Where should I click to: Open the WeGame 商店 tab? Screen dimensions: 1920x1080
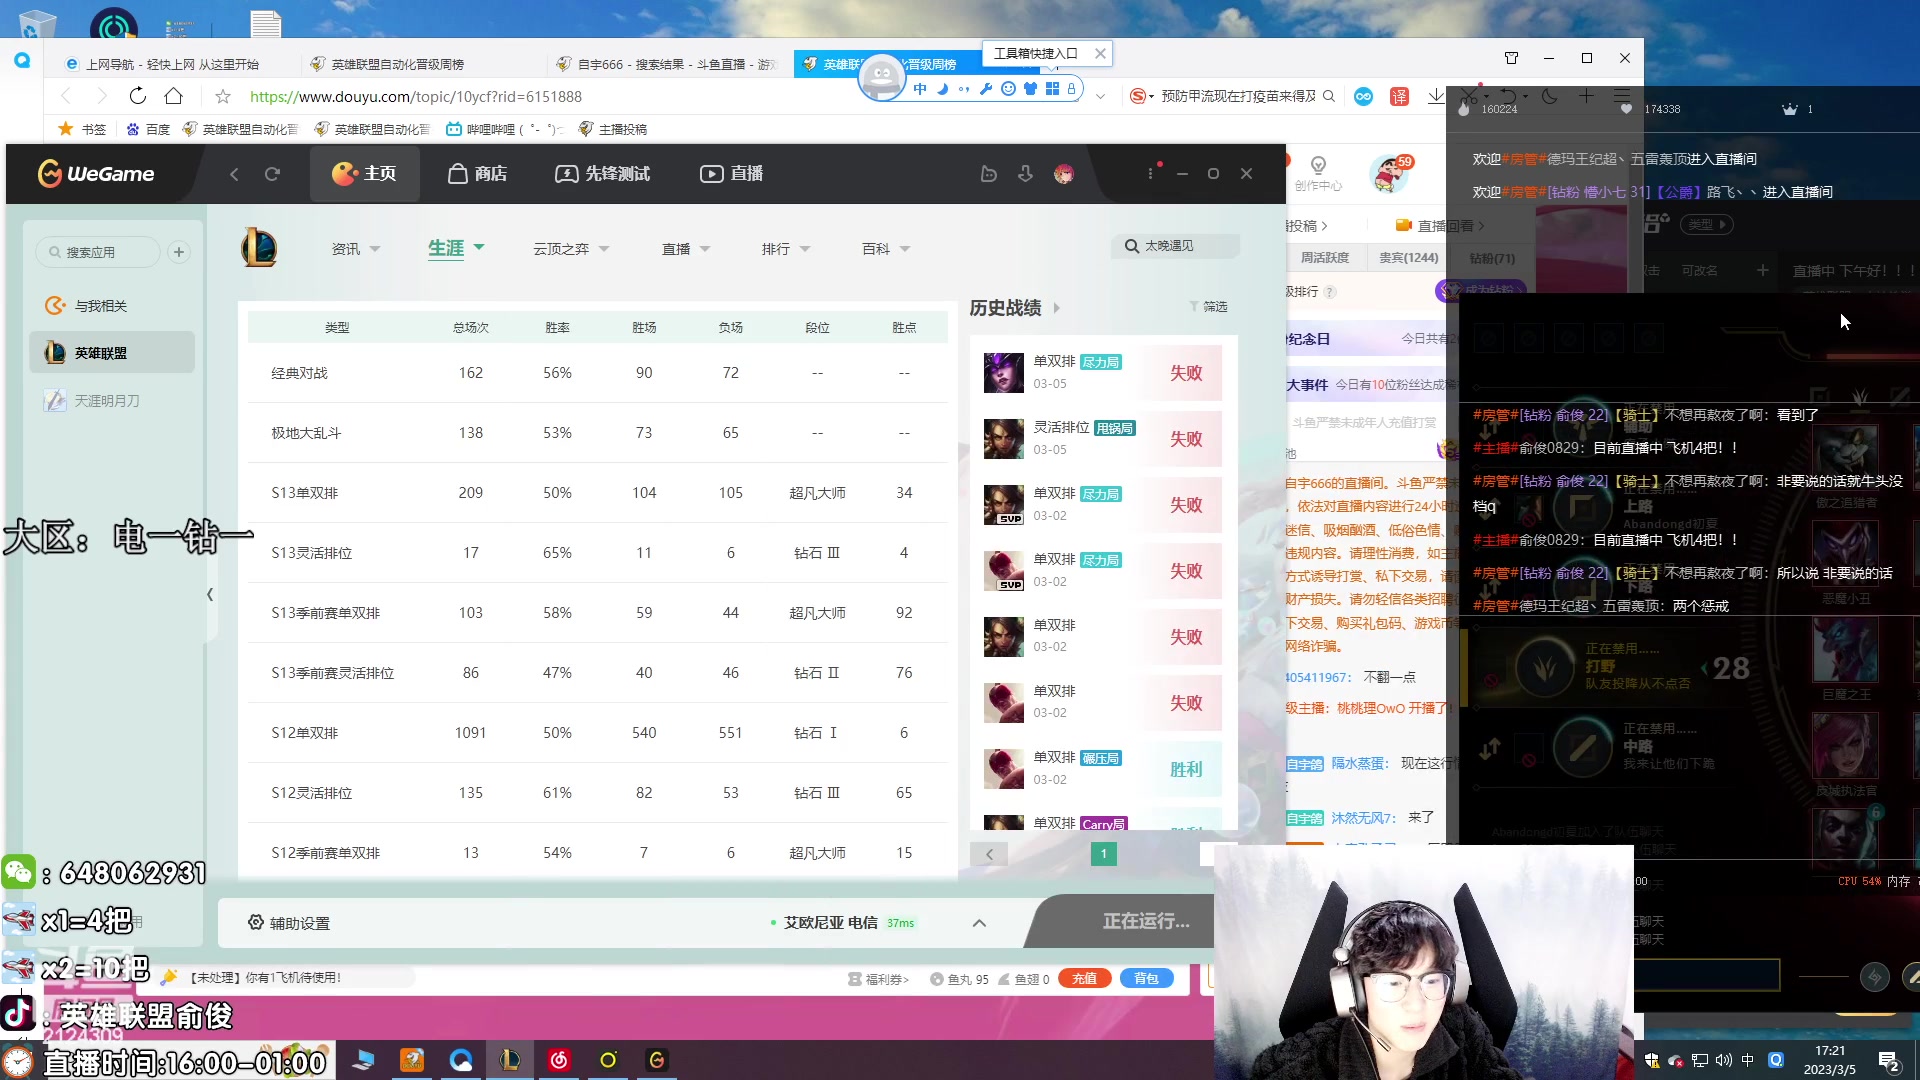pos(477,174)
